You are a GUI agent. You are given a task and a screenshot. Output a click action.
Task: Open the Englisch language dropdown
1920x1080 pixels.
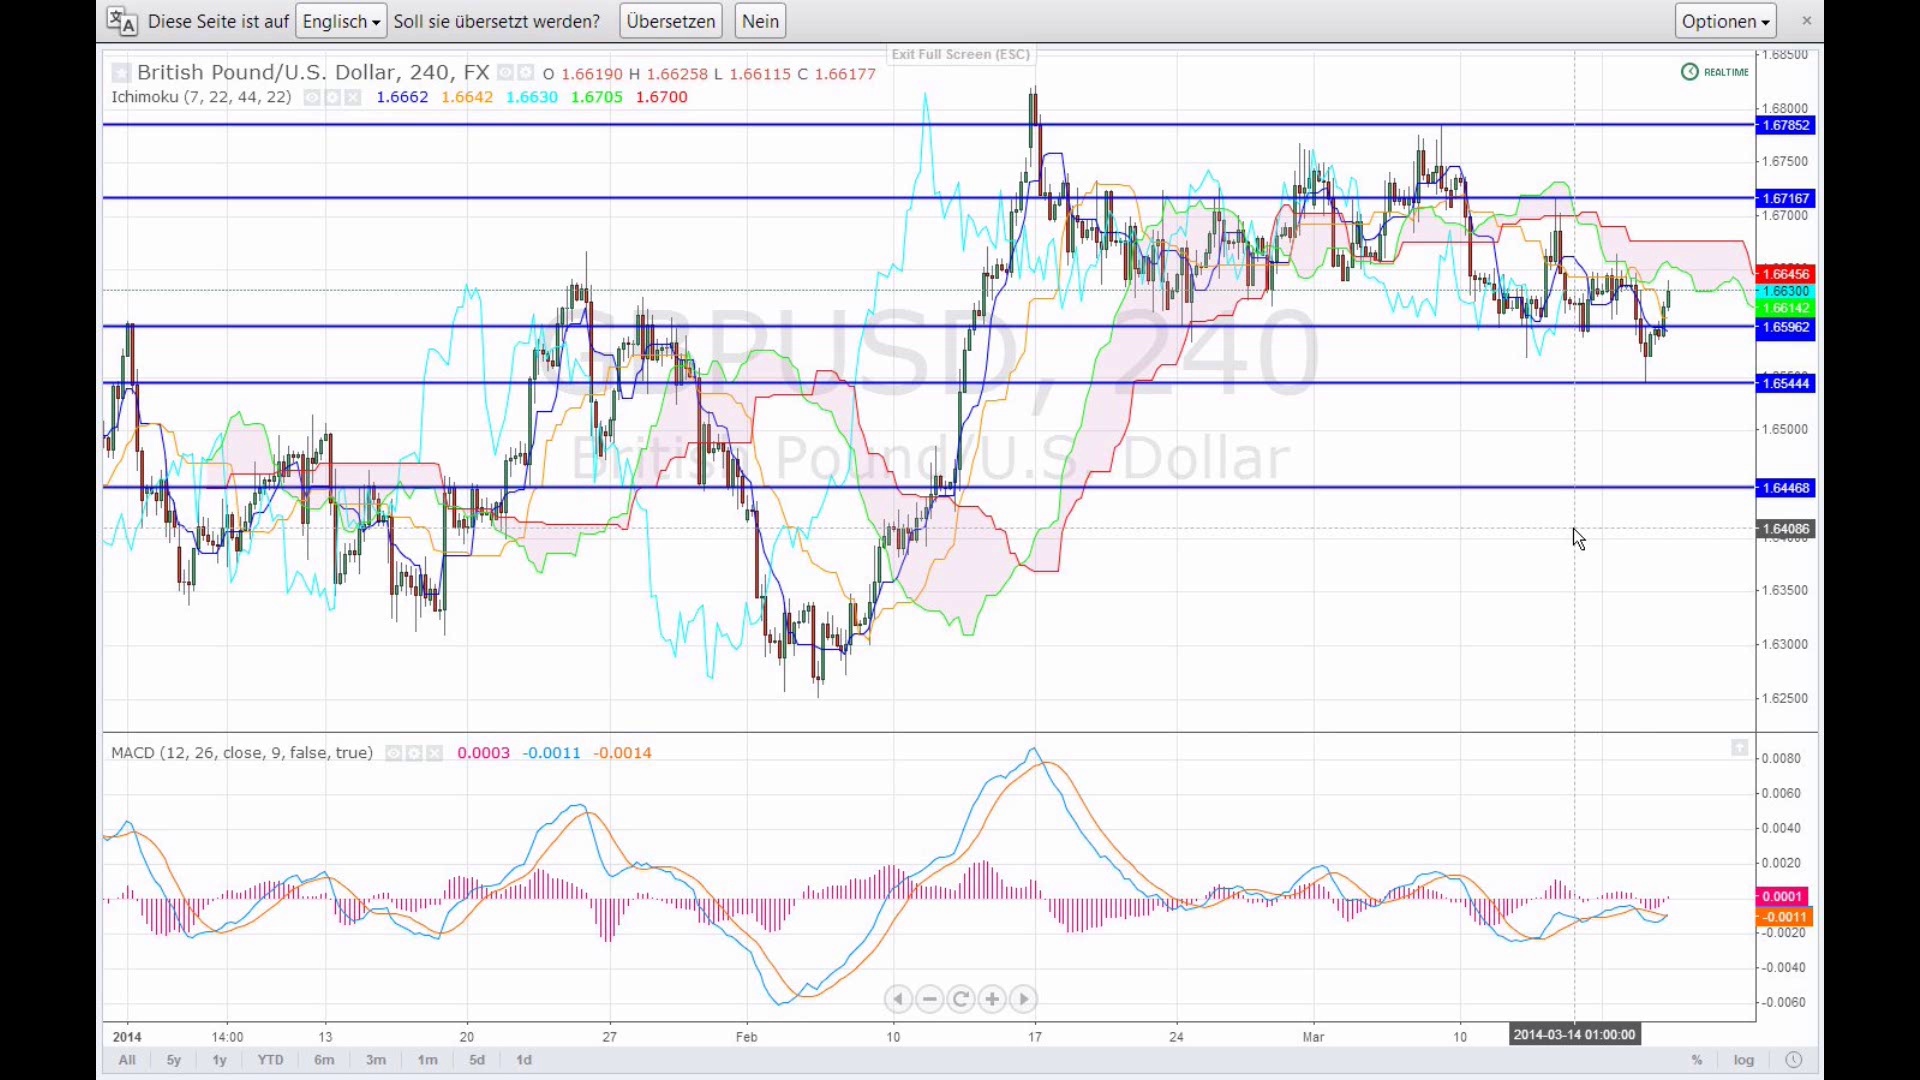click(341, 21)
